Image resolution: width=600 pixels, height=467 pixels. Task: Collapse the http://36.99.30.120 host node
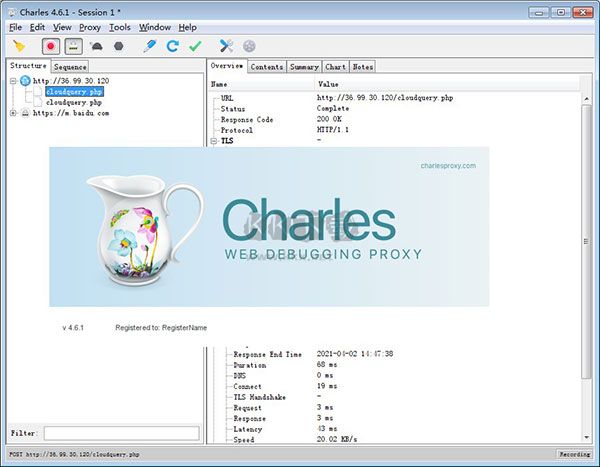click(x=13, y=81)
